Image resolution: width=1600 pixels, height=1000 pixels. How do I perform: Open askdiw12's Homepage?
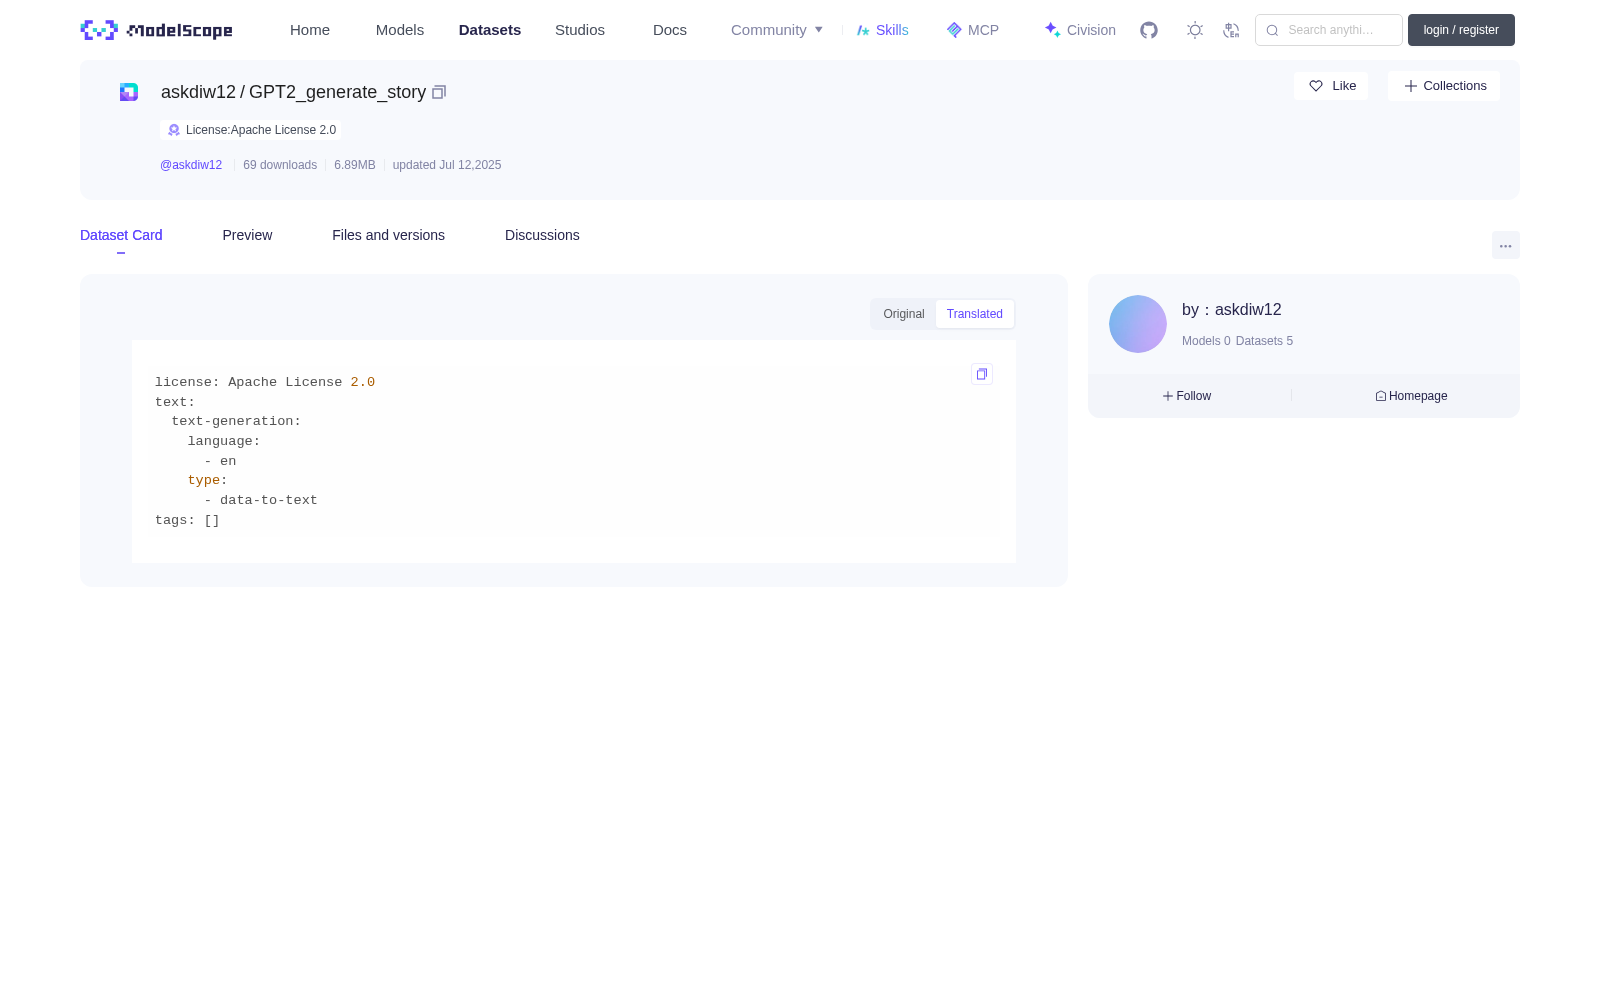coord(1411,396)
